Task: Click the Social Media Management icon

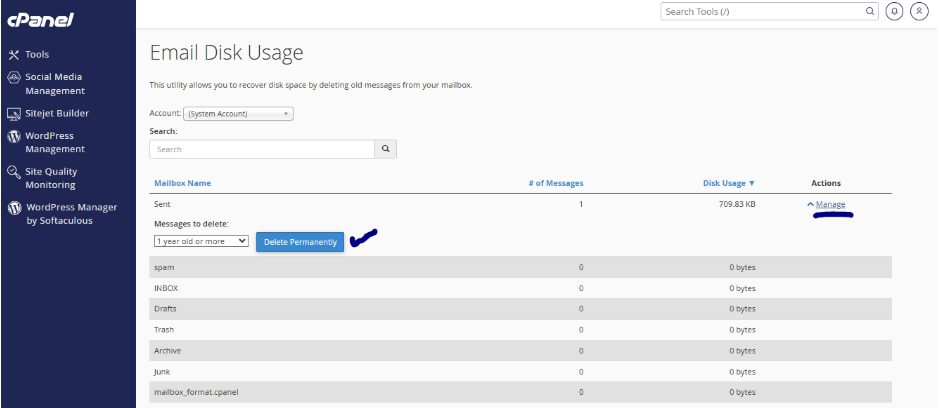Action: [x=14, y=78]
